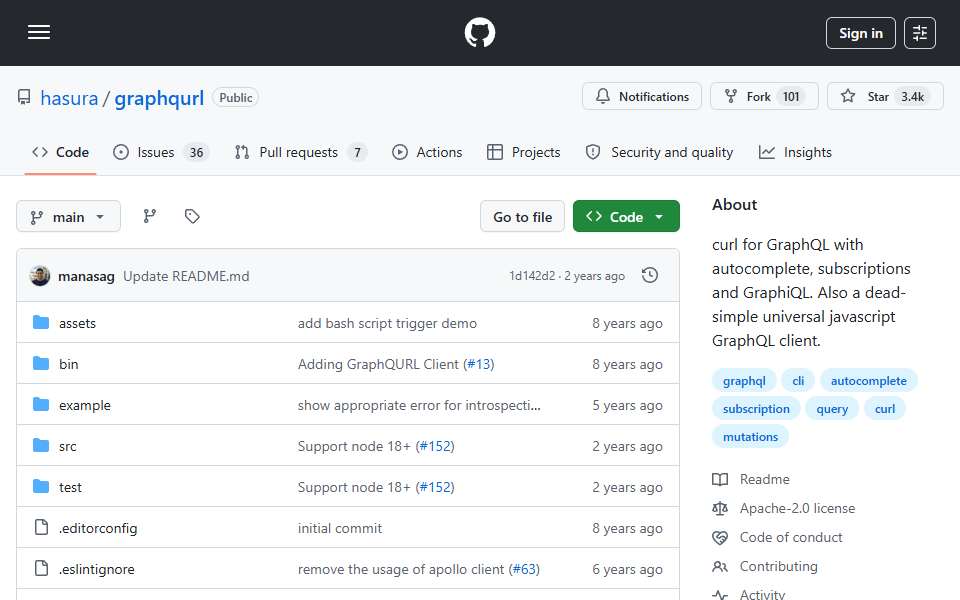The image size is (960, 600).
Task: Select the graphql topic tag
Action: (744, 381)
